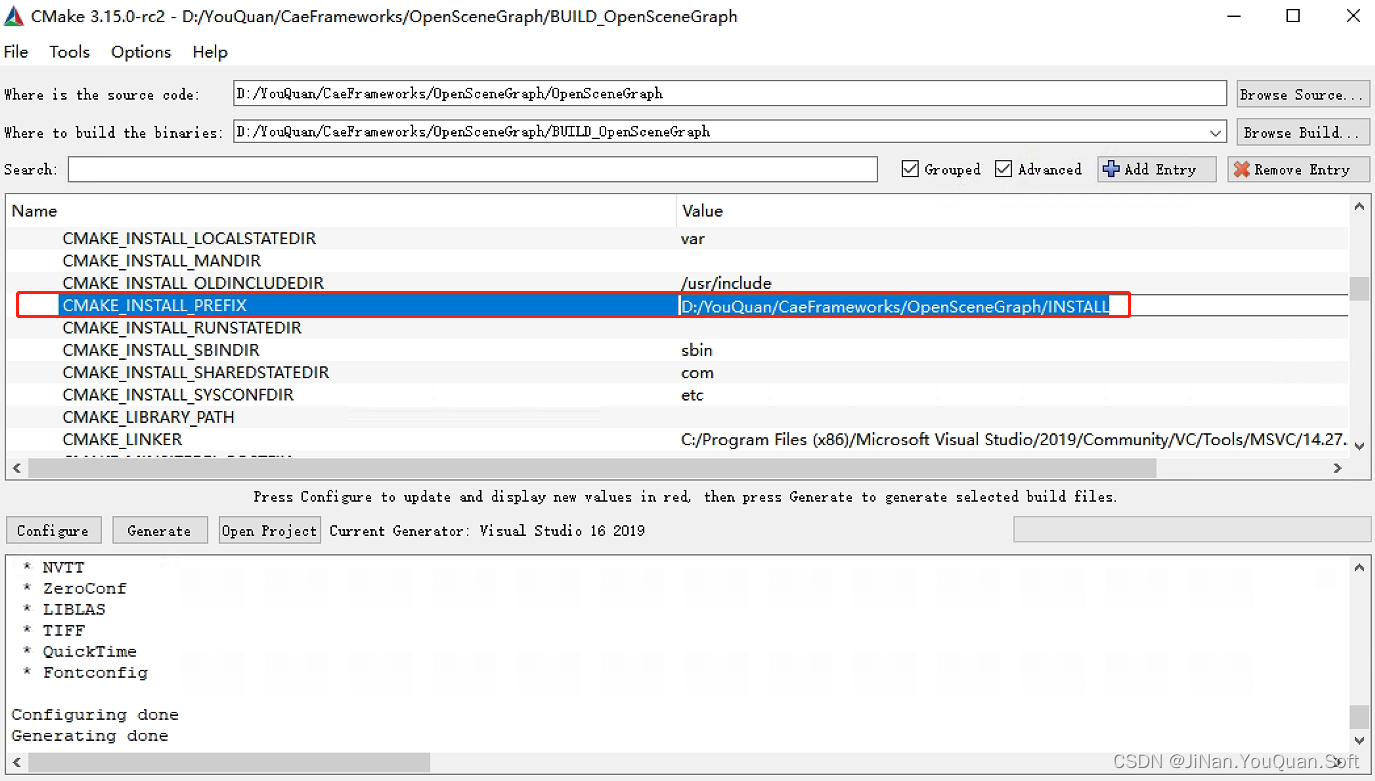Image resolution: width=1375 pixels, height=781 pixels.
Task: Open the Help menu
Action: 210,52
